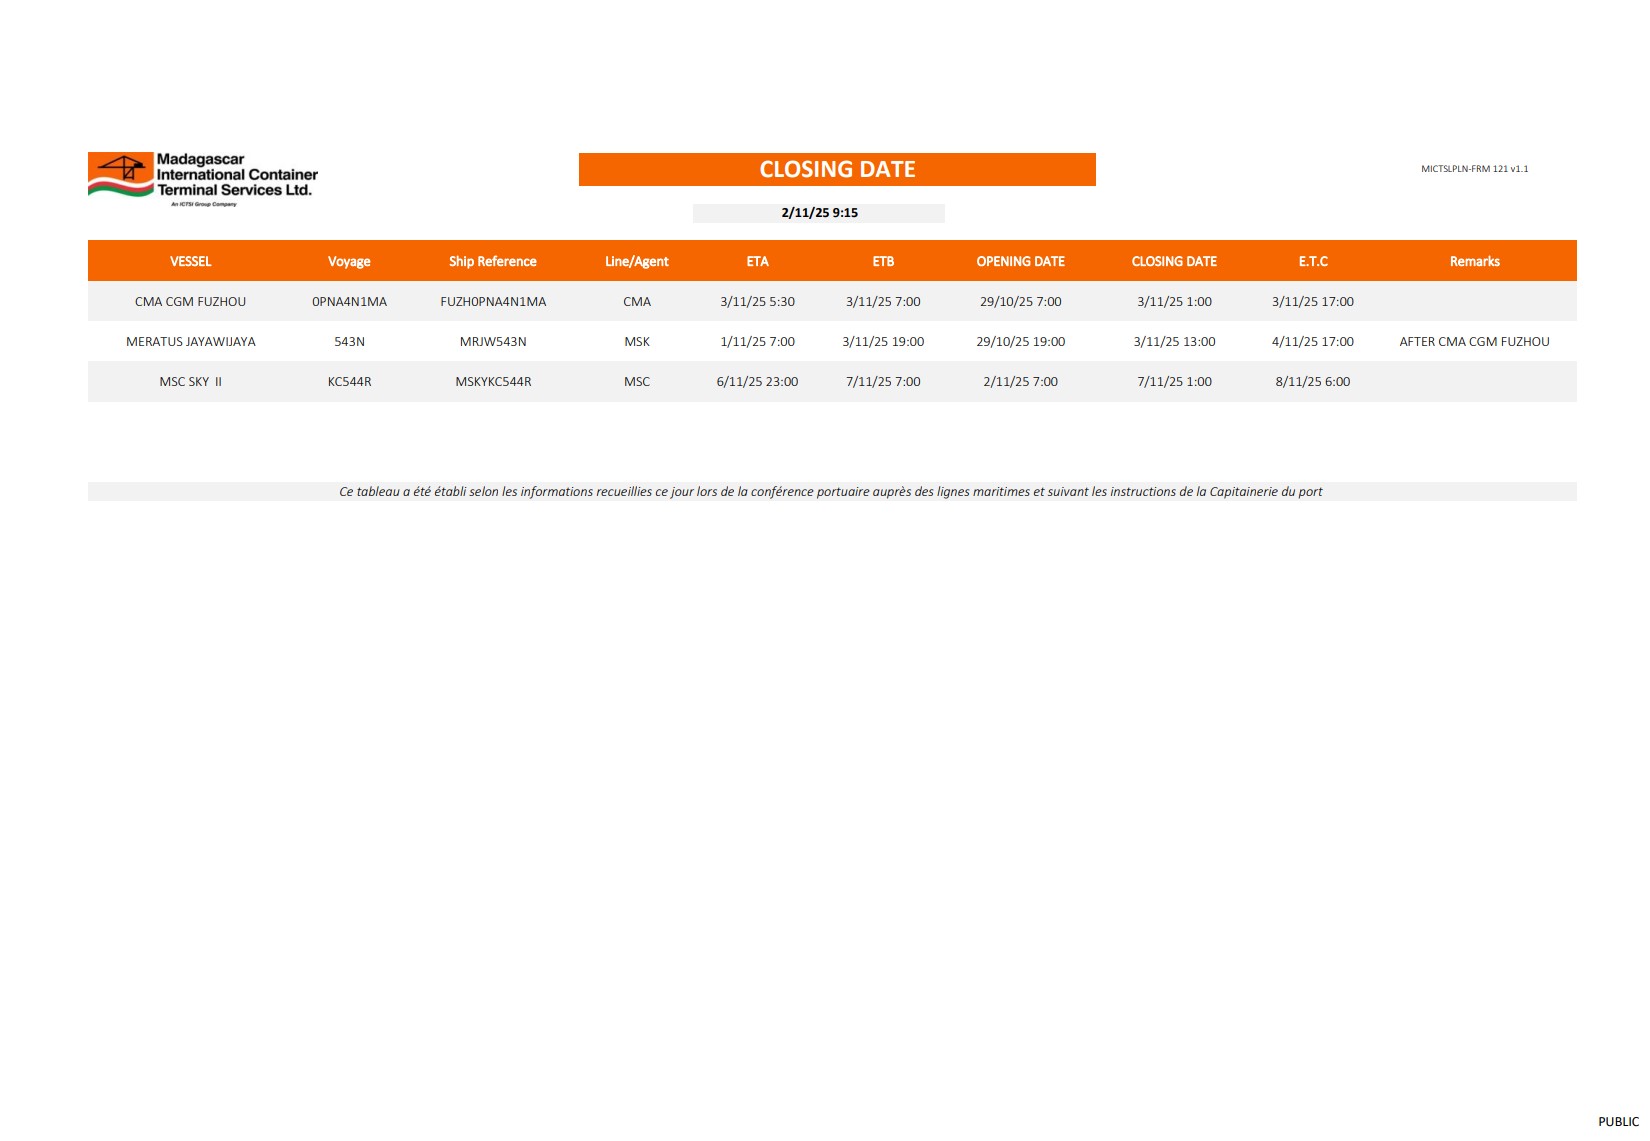Select the CMA CGM FUZHOU vessel cell
This screenshot has width=1650, height=1141.
pos(190,301)
